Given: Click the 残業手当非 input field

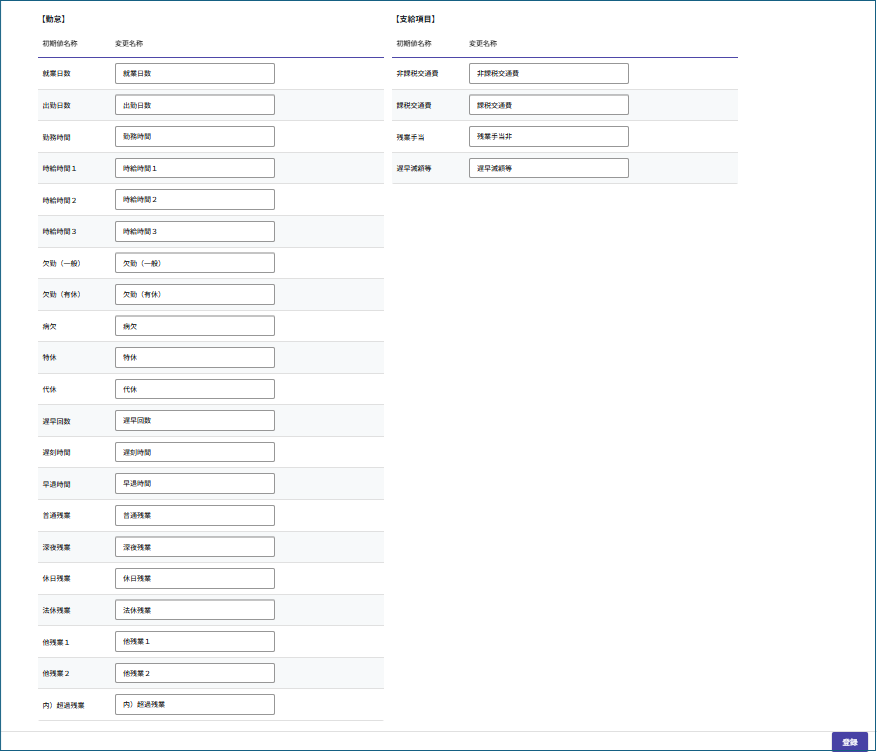Looking at the screenshot, I should (x=548, y=137).
